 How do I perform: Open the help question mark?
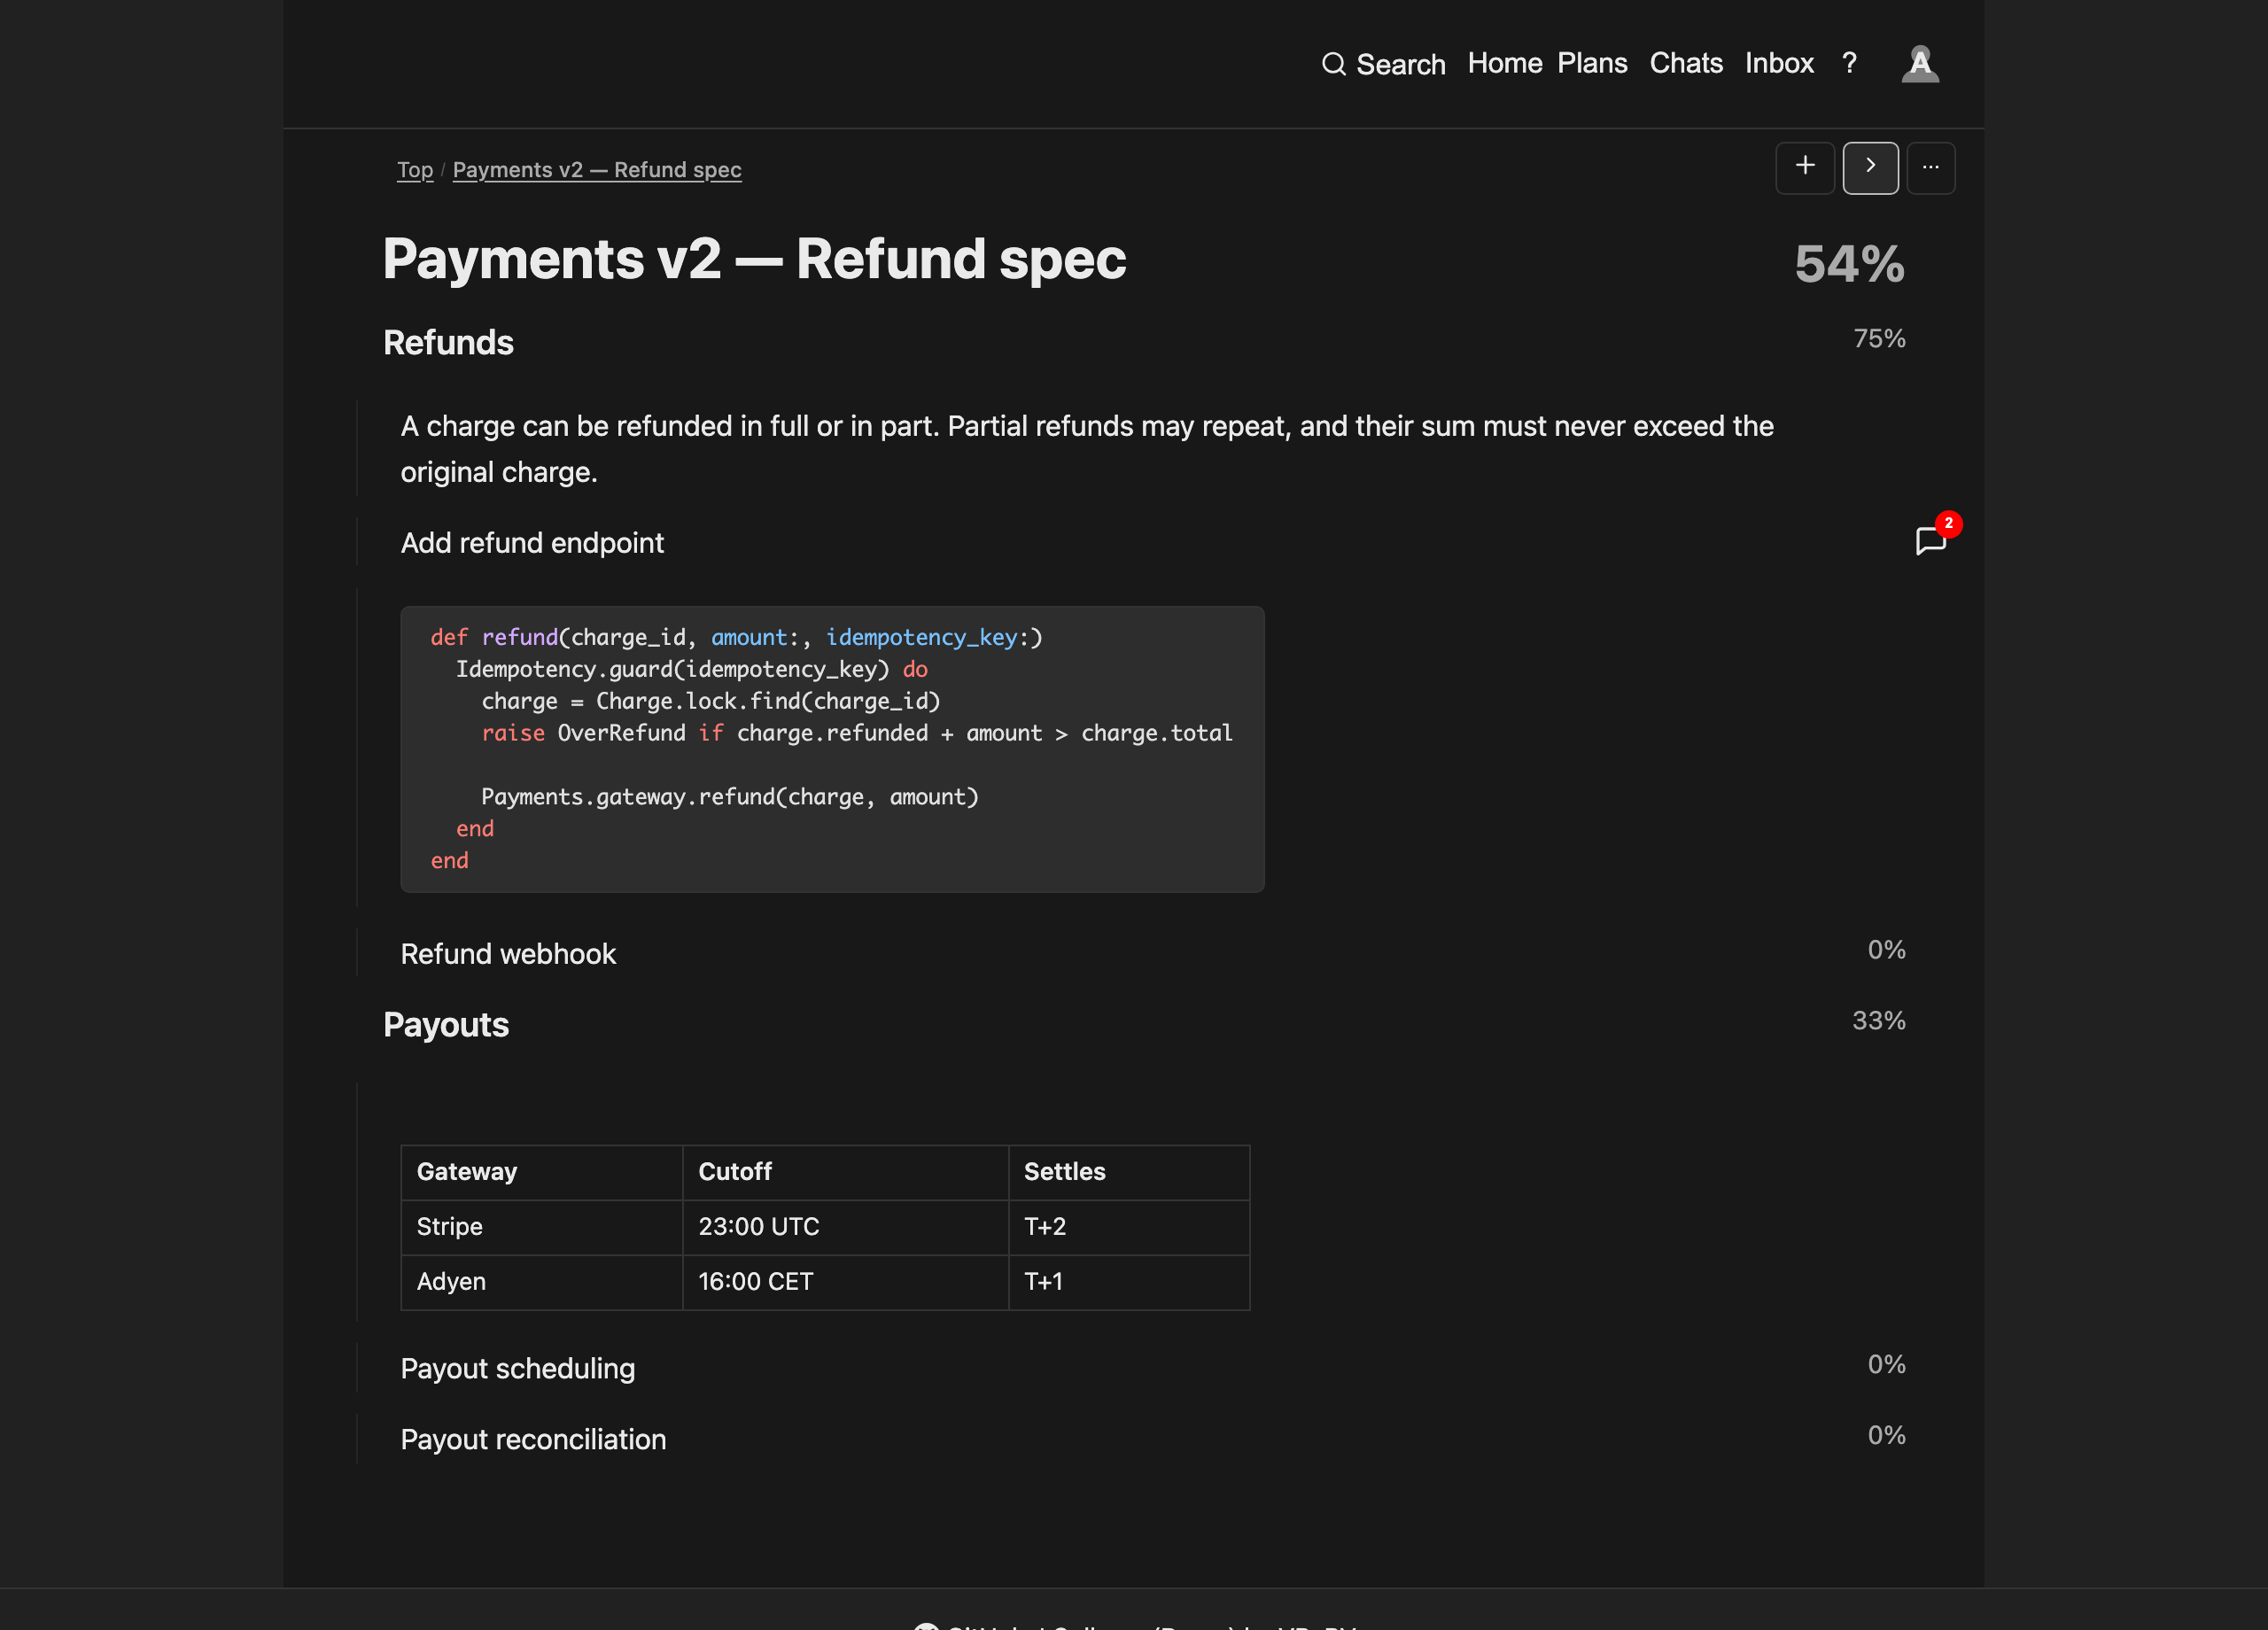click(1849, 63)
